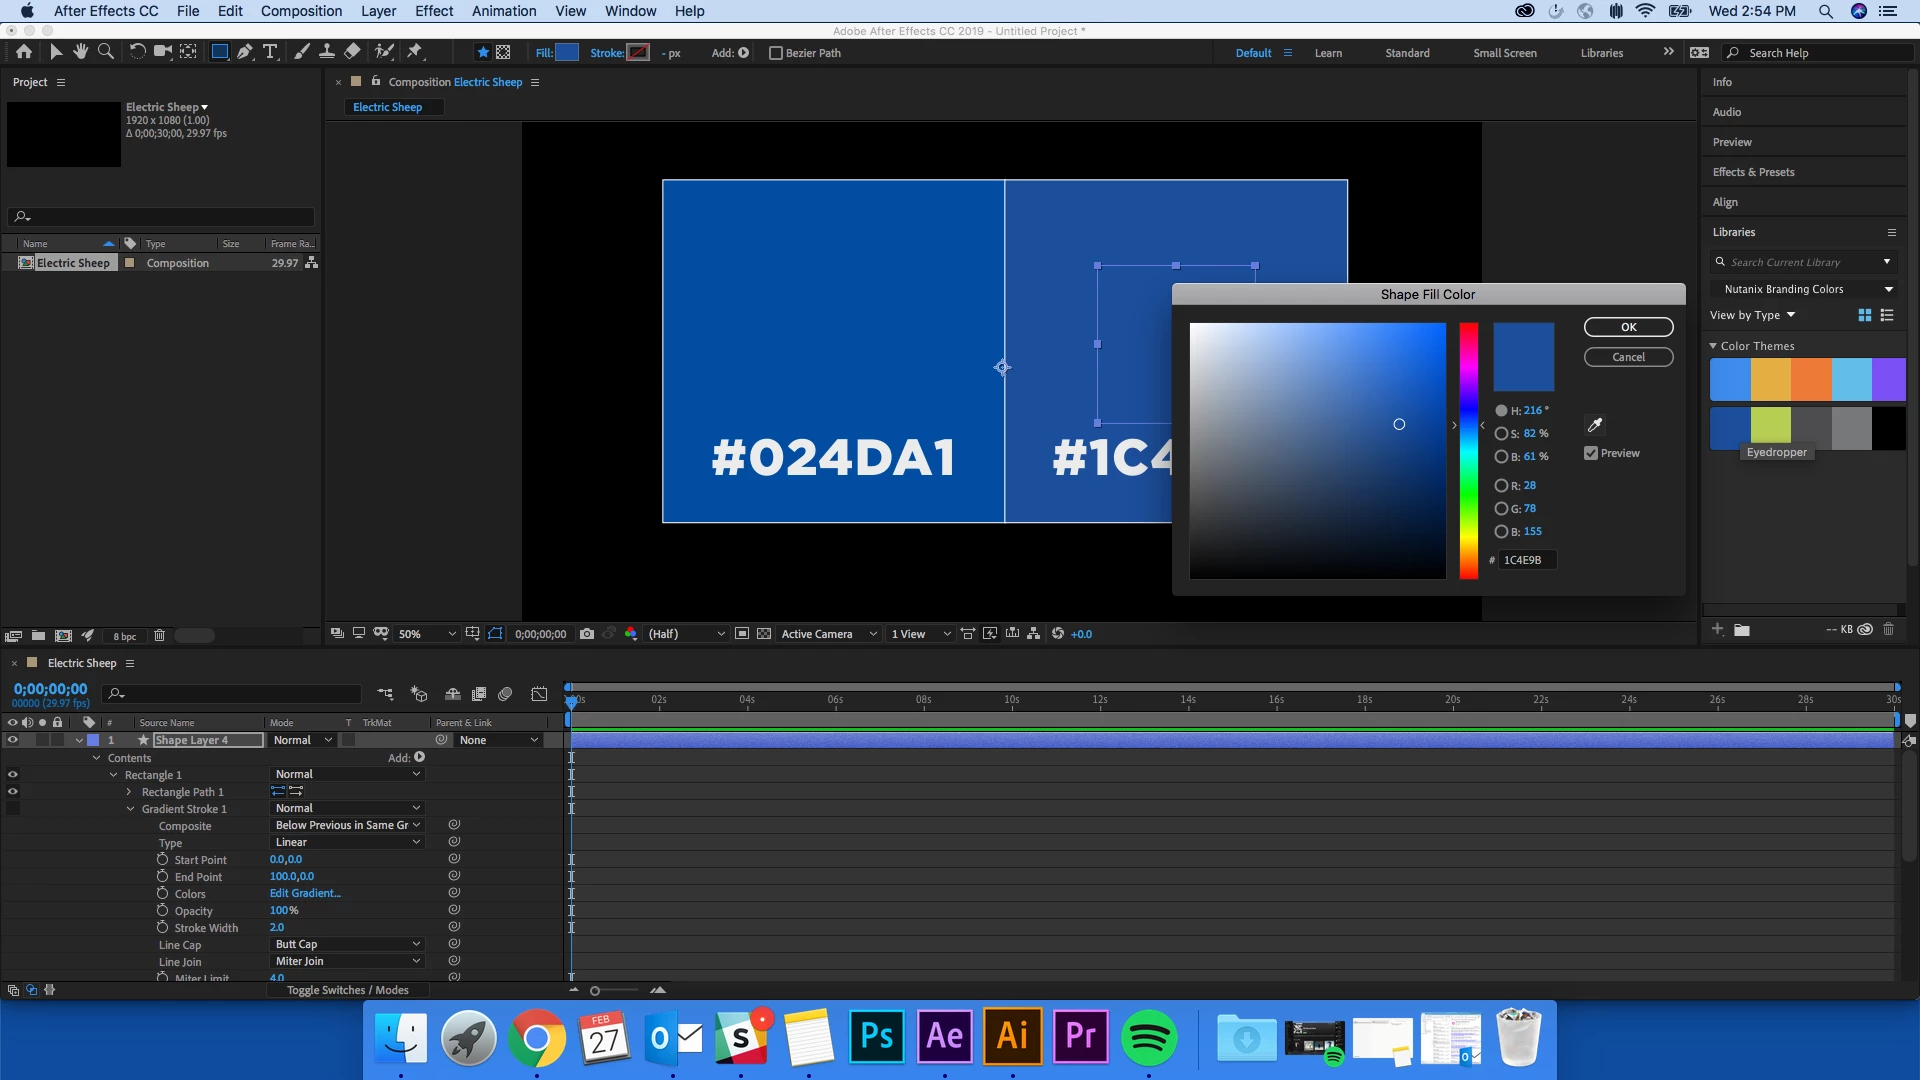The height and width of the screenshot is (1080, 1920).
Task: Open Photoshop from the dock
Action: tap(876, 1036)
